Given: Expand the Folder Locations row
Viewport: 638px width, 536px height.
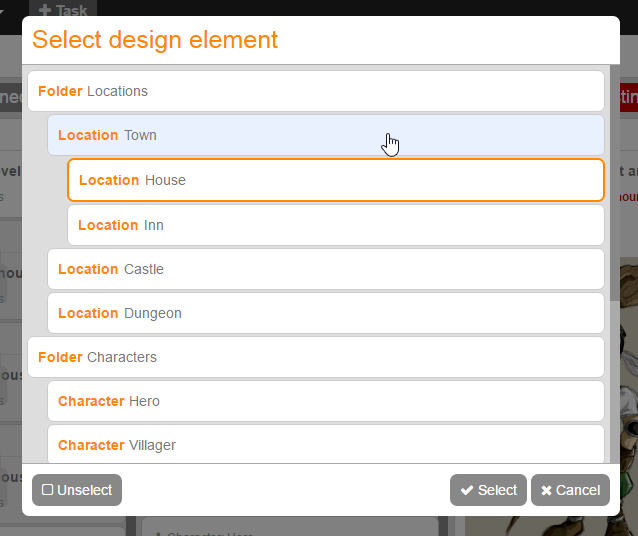Looking at the screenshot, I should click(x=315, y=91).
